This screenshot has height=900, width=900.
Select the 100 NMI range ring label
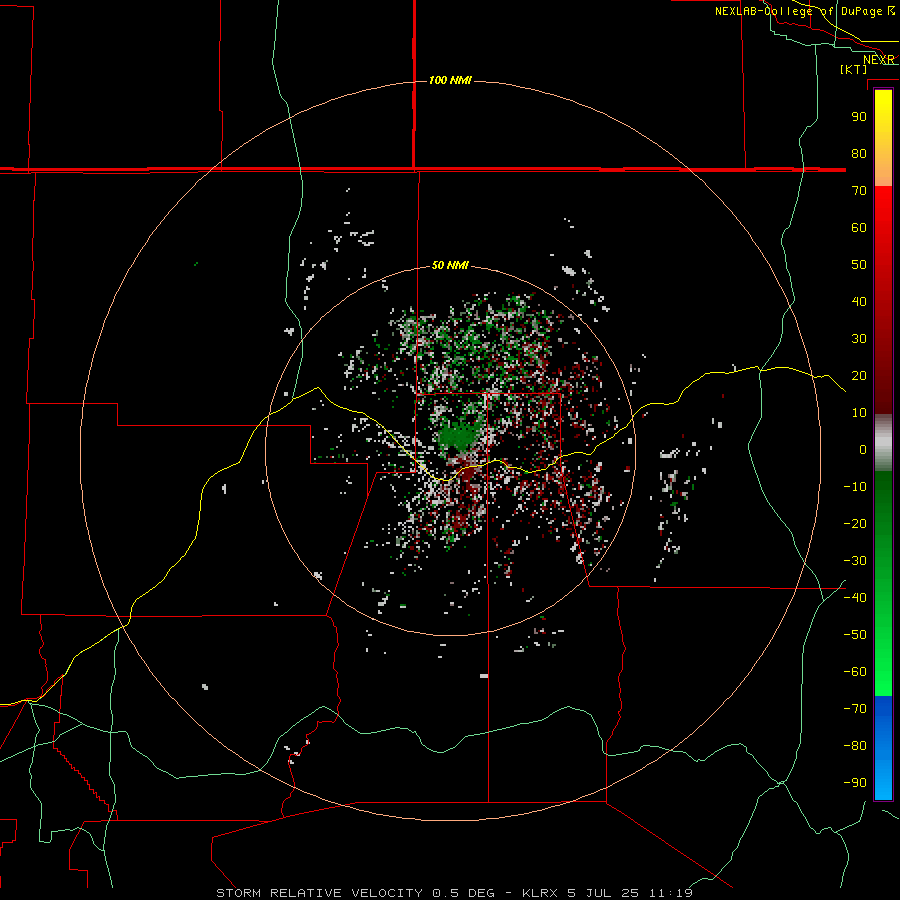point(450,80)
